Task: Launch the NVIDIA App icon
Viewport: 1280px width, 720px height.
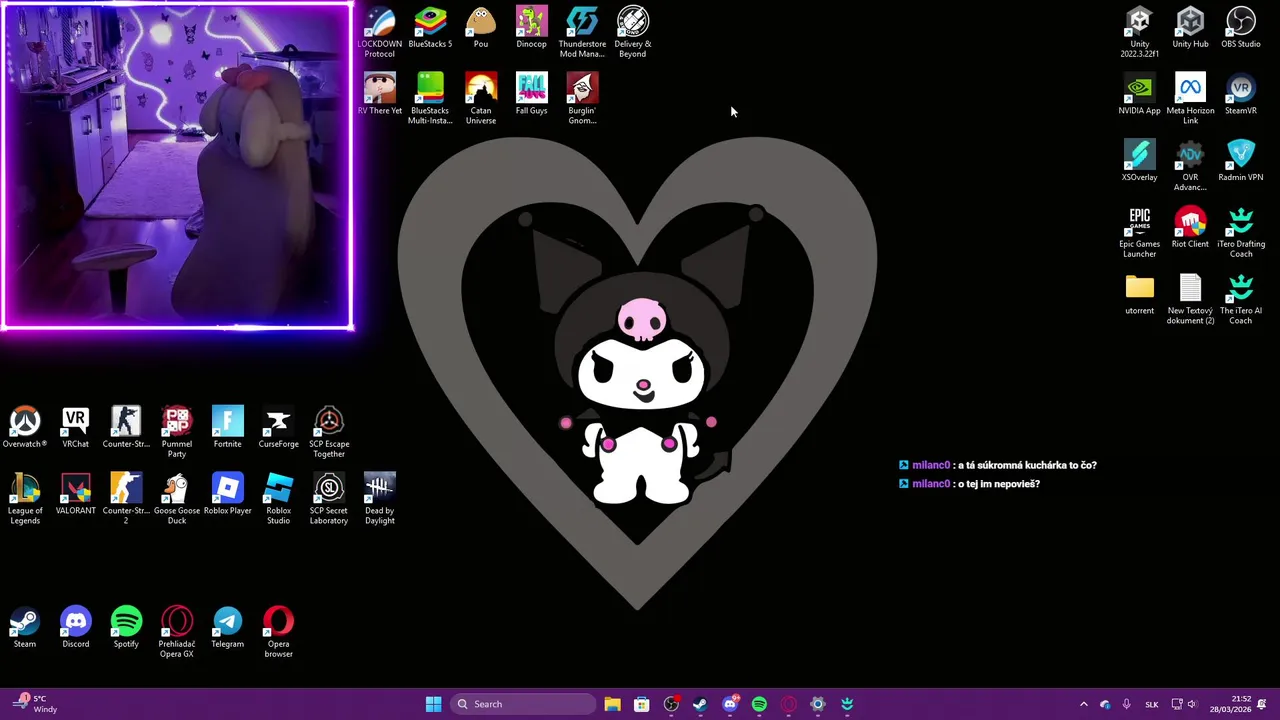Action: [x=1139, y=94]
